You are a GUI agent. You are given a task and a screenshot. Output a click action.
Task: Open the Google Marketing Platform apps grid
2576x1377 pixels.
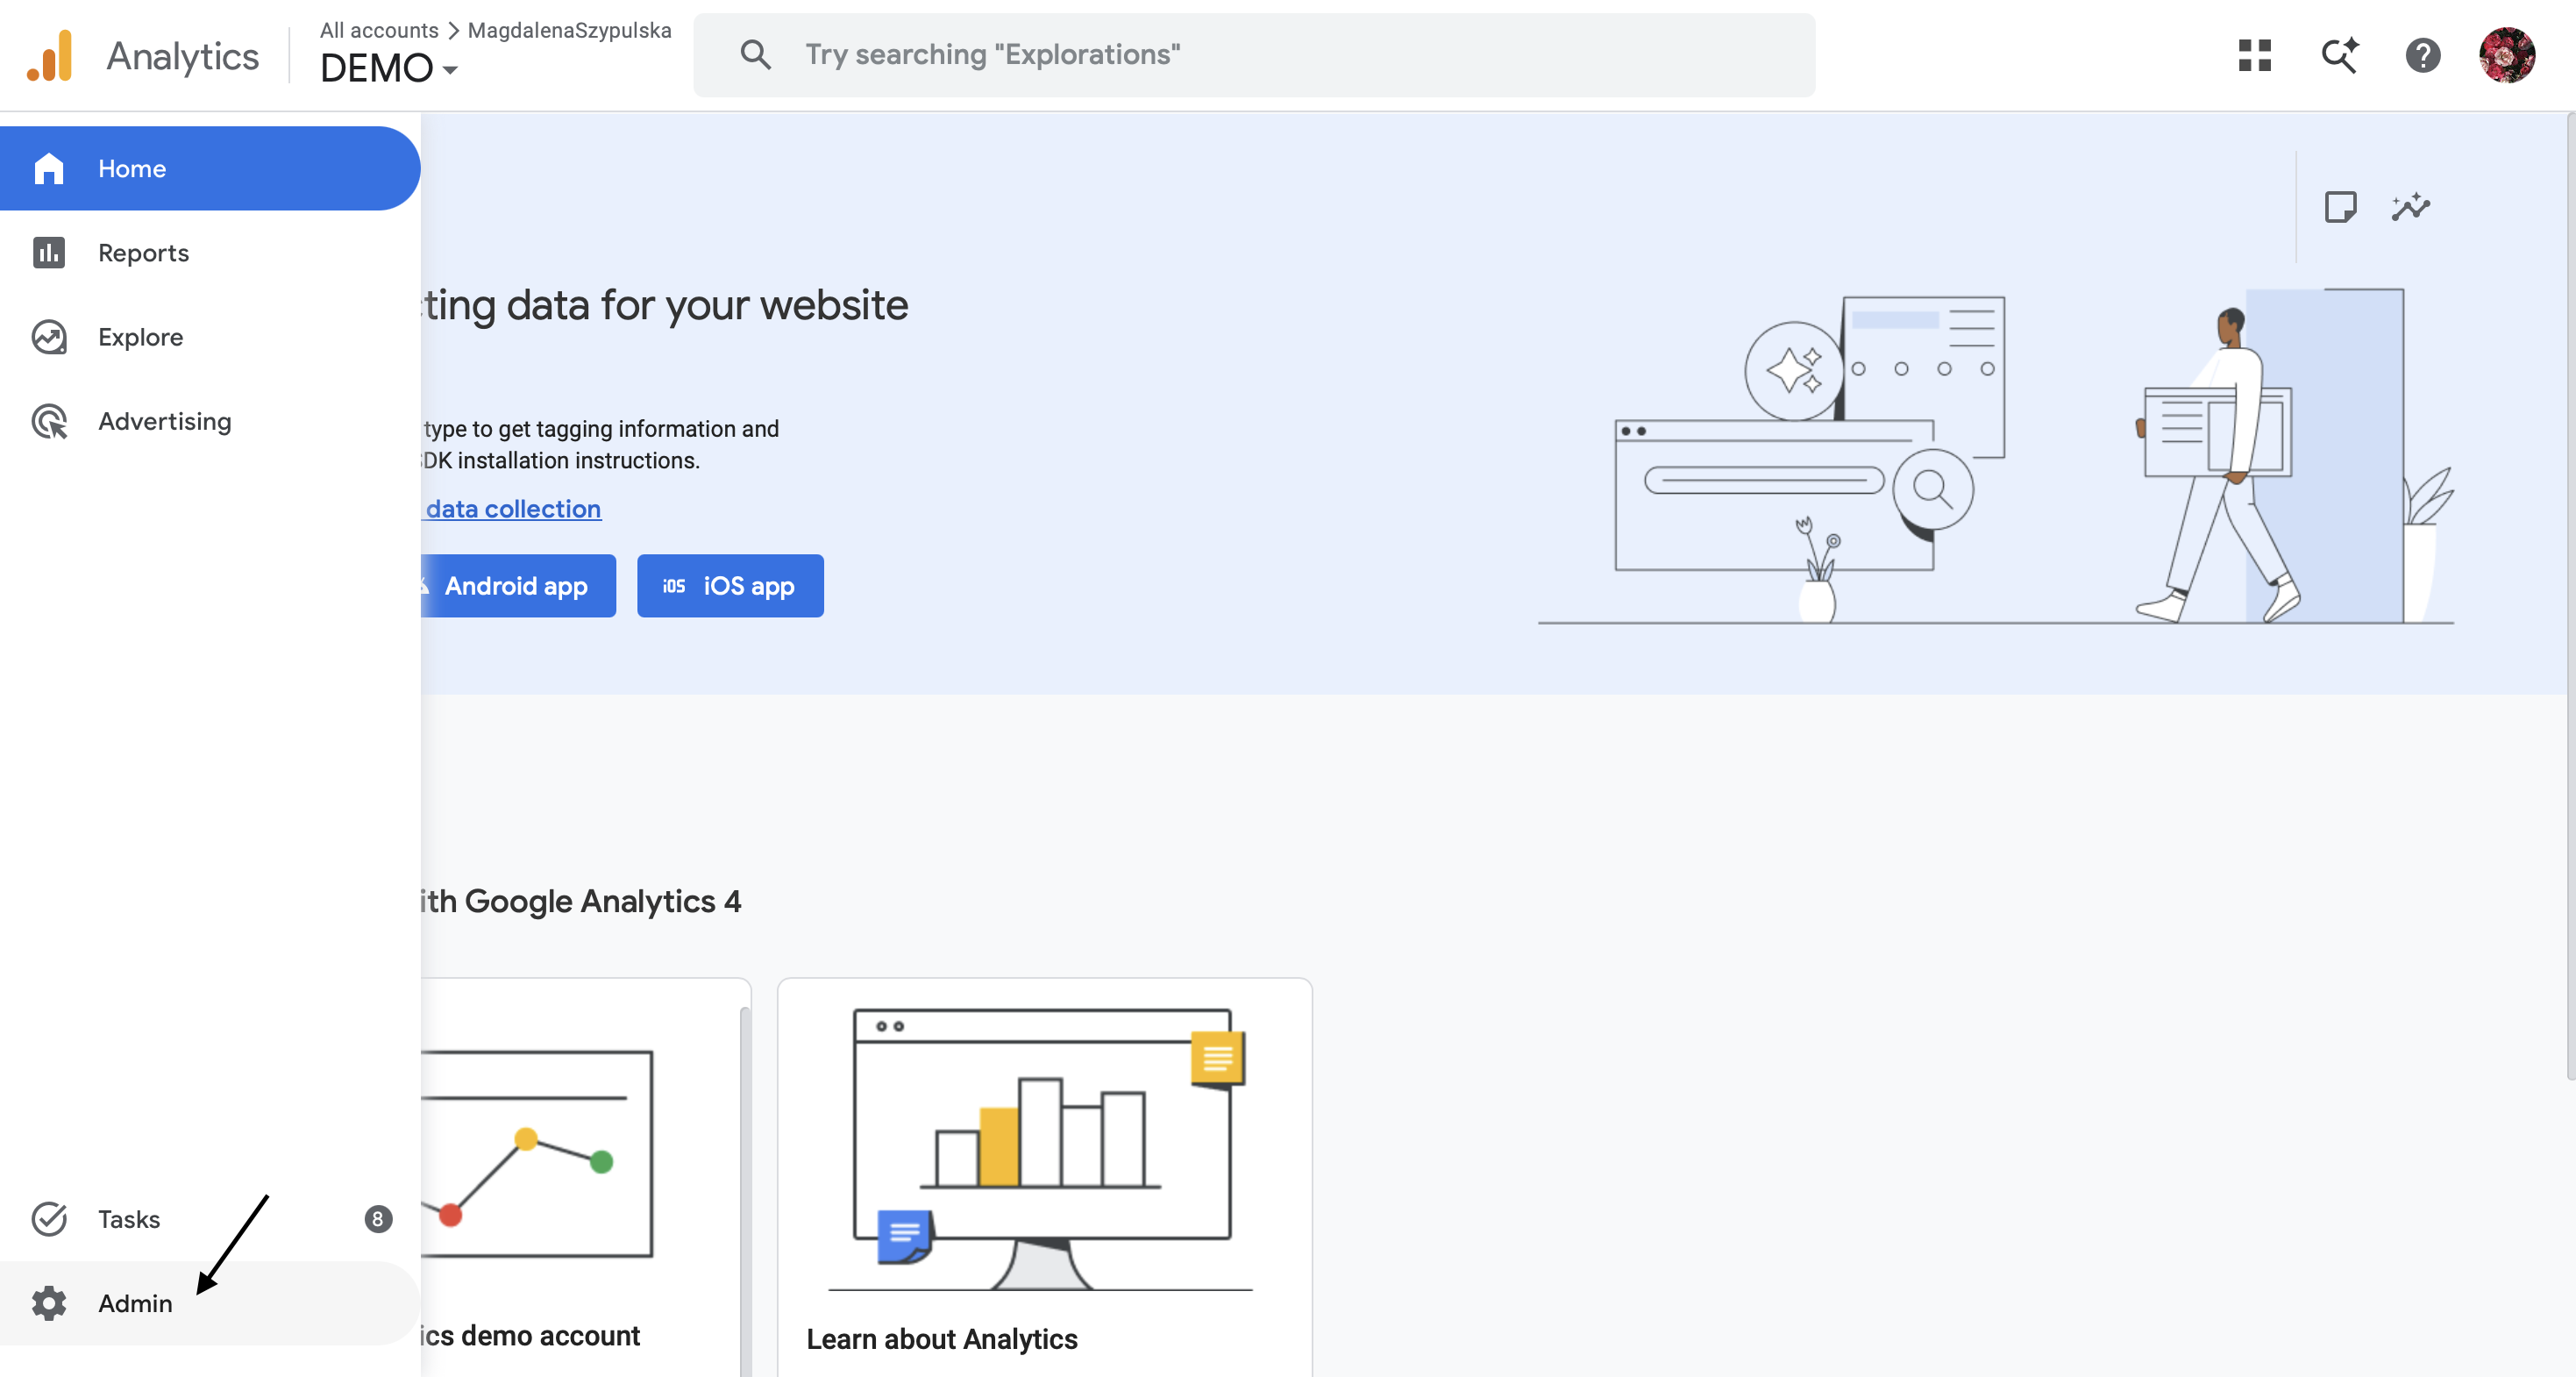(2254, 55)
